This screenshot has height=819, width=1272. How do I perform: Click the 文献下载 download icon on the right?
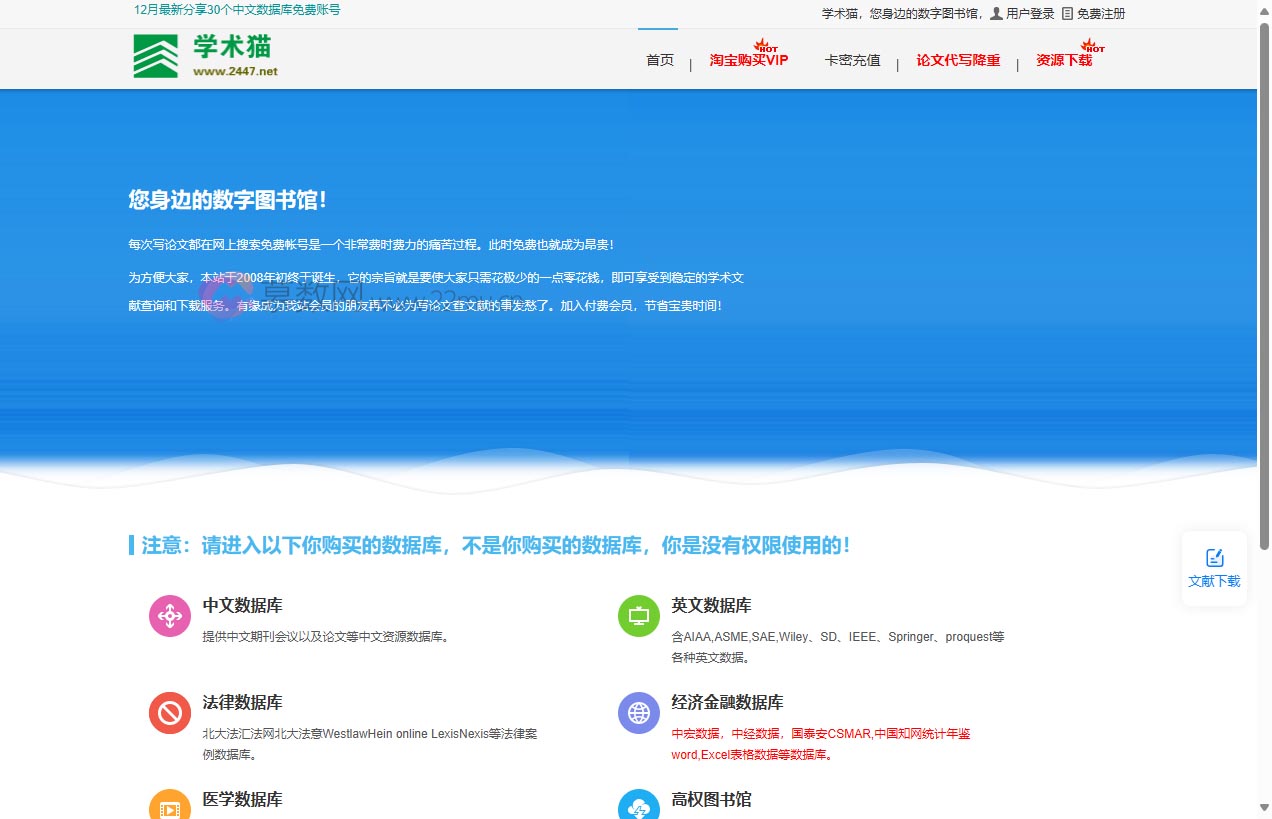[1214, 557]
